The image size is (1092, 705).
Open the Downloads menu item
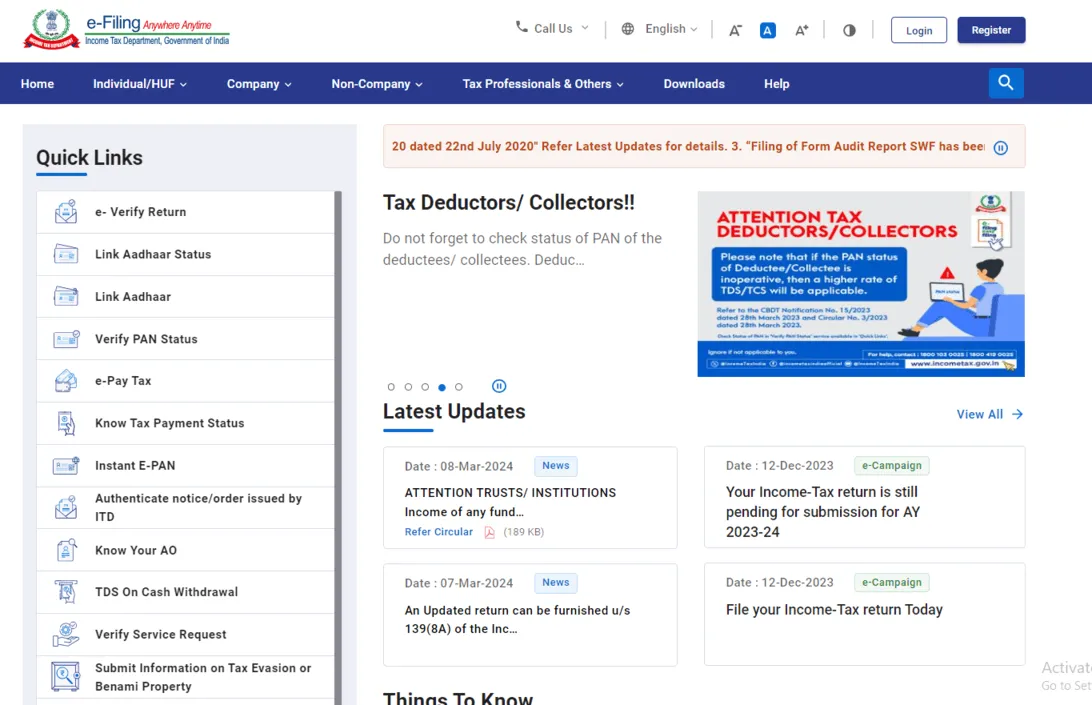click(694, 84)
